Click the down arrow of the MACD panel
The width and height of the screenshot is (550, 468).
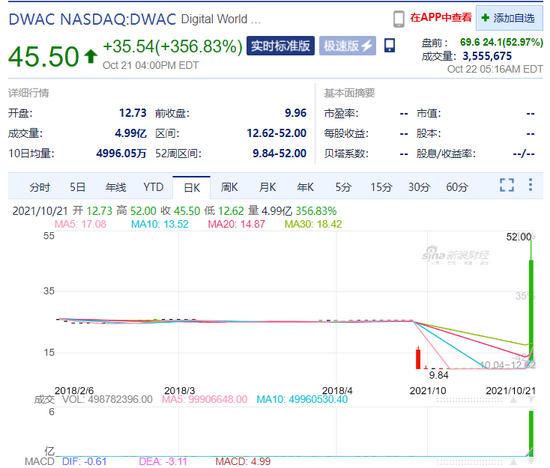[x=531, y=462]
